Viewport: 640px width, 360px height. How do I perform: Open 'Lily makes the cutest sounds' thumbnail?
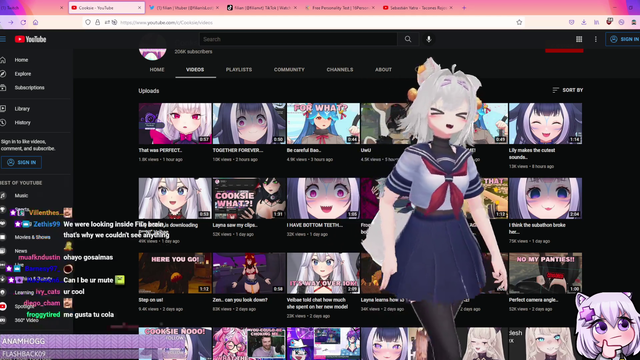545,123
